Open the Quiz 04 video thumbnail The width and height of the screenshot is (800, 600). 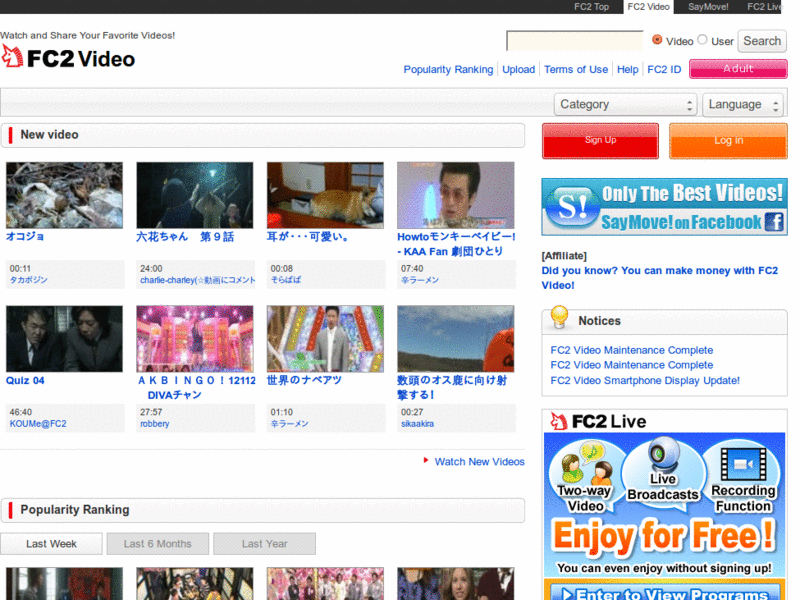(64, 339)
